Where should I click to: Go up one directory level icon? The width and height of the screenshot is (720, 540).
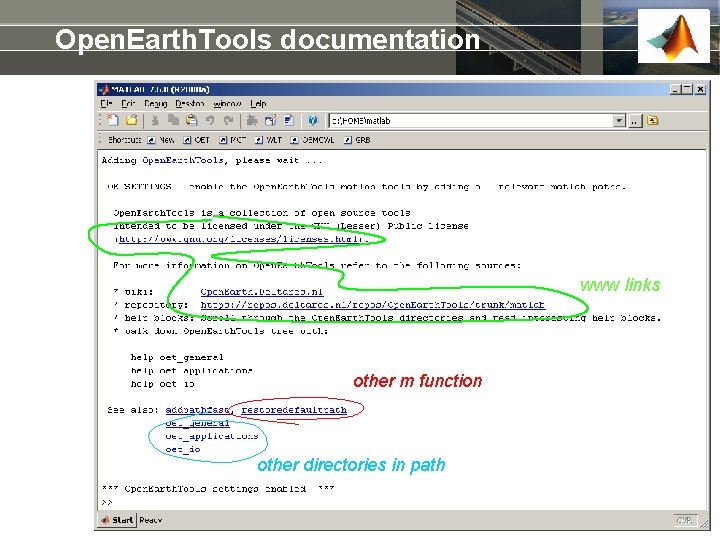pos(652,121)
